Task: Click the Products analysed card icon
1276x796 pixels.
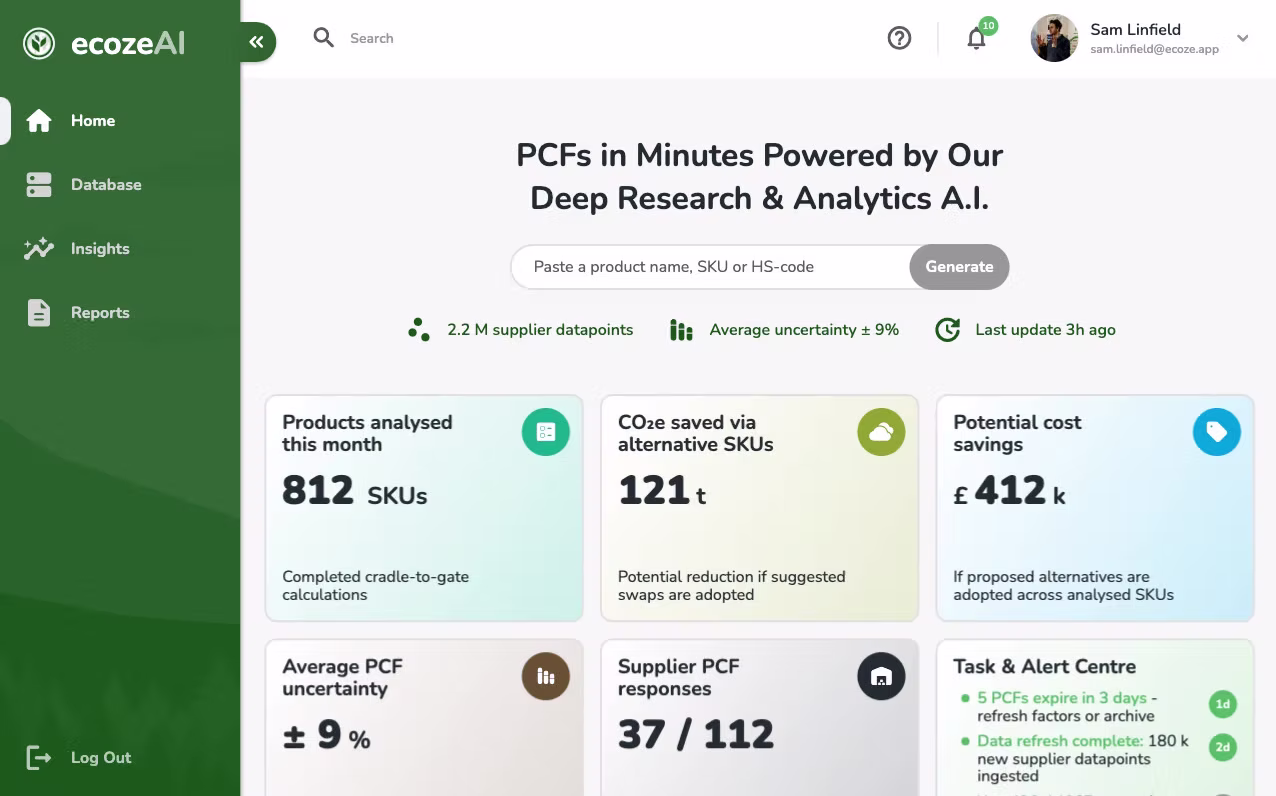Action: (546, 432)
